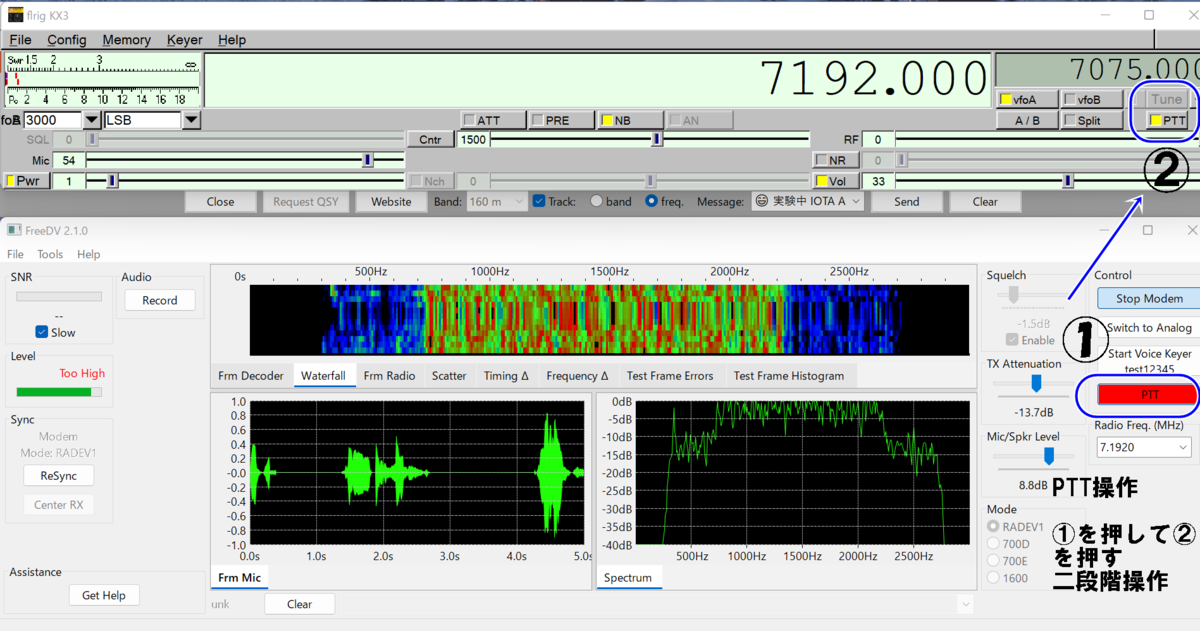Screen dimensions: 1200x631
Task: Adjust the TX Attenuation slider
Action: point(1035,383)
